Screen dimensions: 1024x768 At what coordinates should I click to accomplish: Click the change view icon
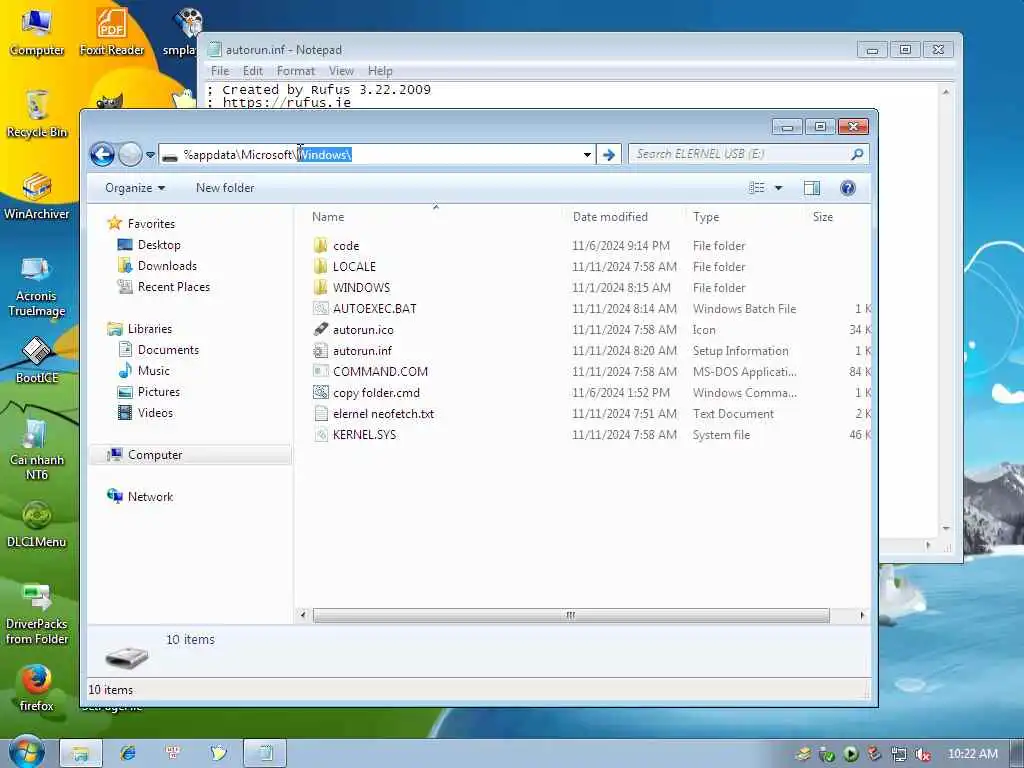coord(757,188)
